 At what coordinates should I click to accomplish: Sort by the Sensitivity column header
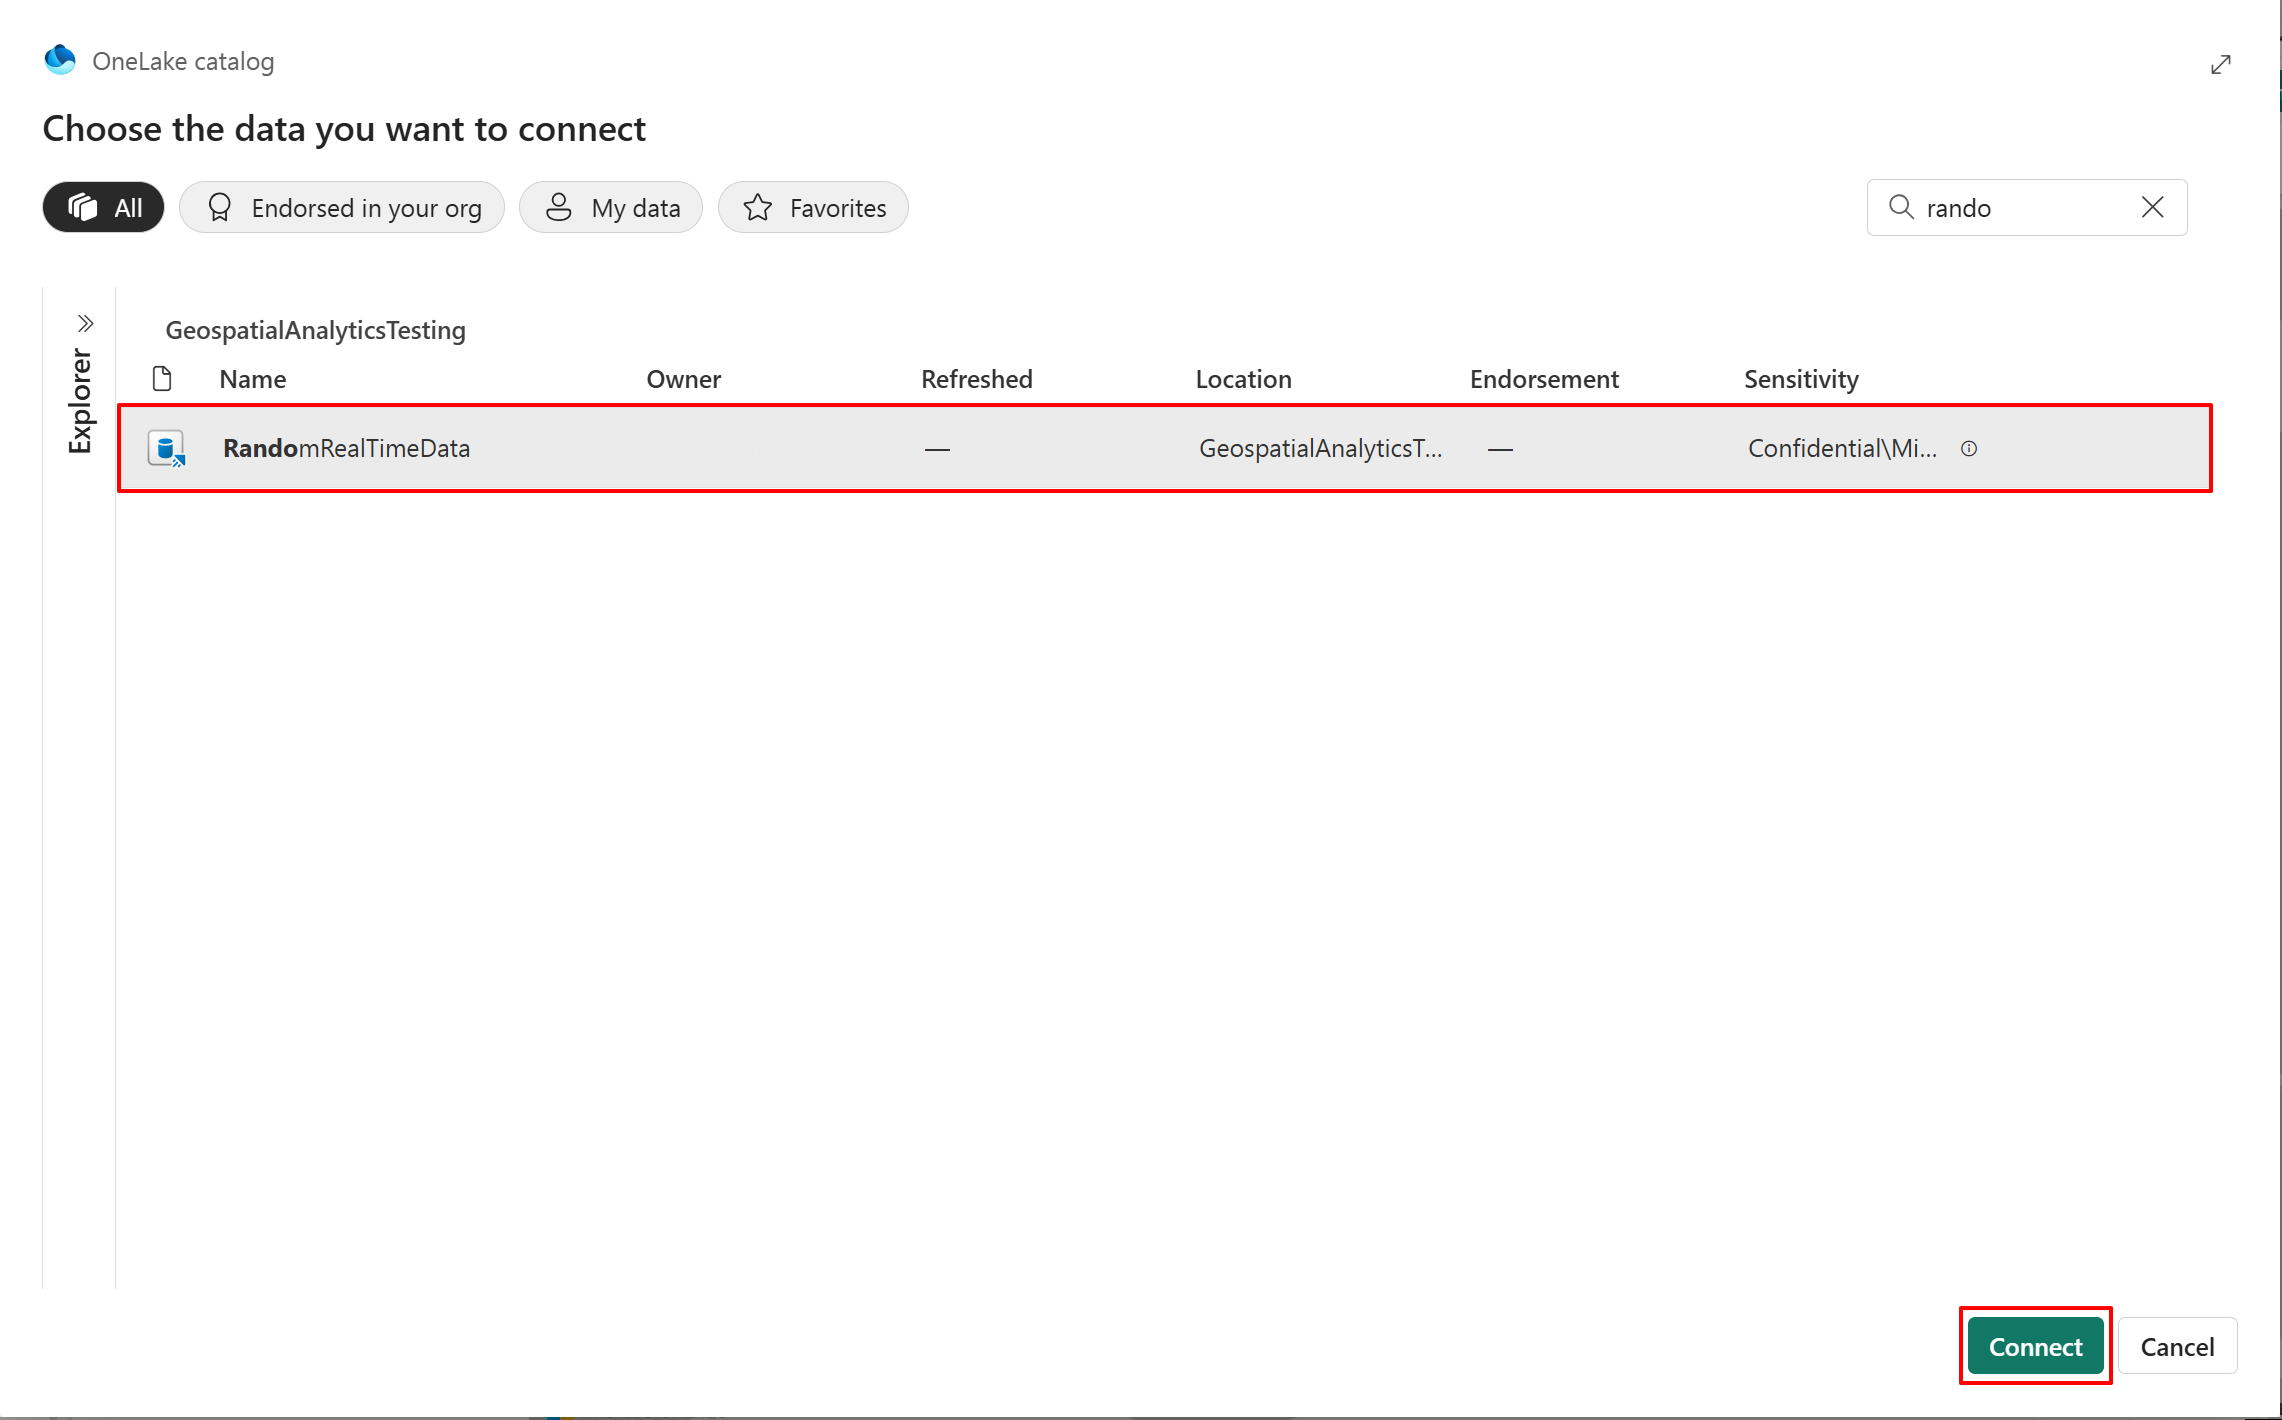tap(1800, 379)
